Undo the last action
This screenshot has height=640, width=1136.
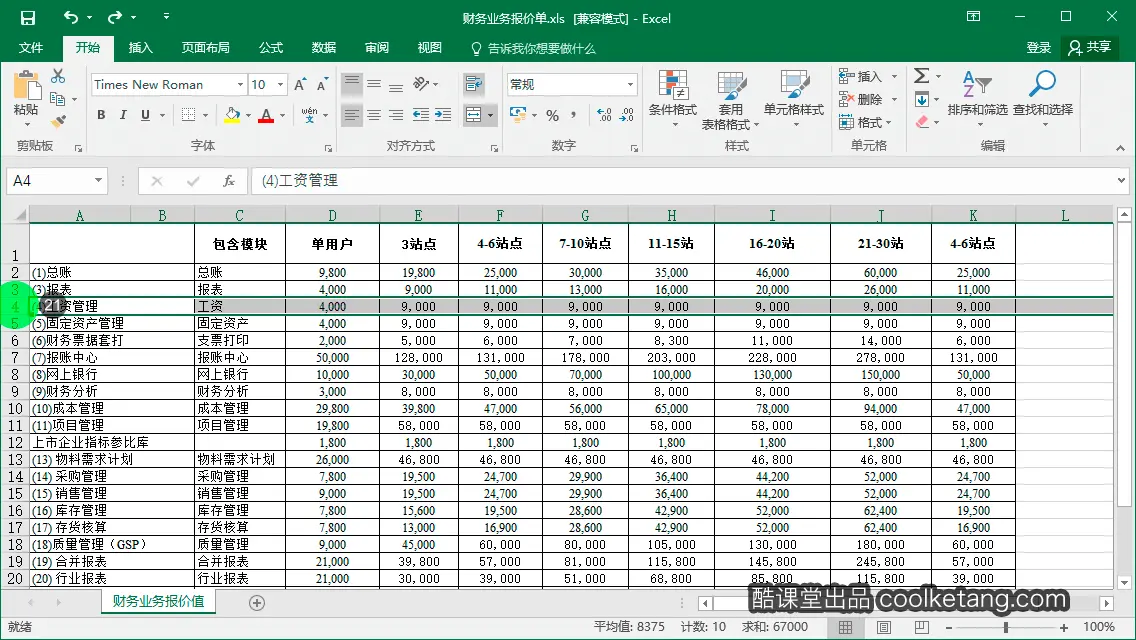click(x=70, y=17)
